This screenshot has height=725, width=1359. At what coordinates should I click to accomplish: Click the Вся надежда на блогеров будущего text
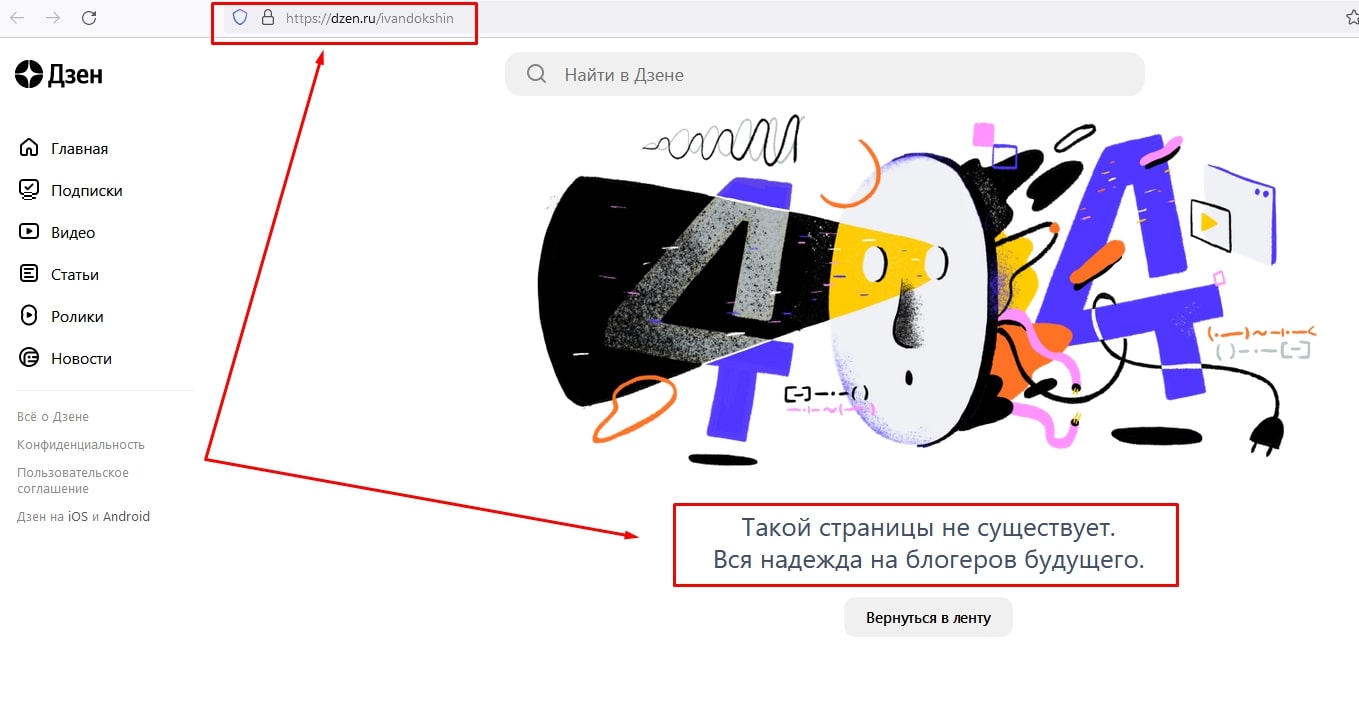coord(928,559)
